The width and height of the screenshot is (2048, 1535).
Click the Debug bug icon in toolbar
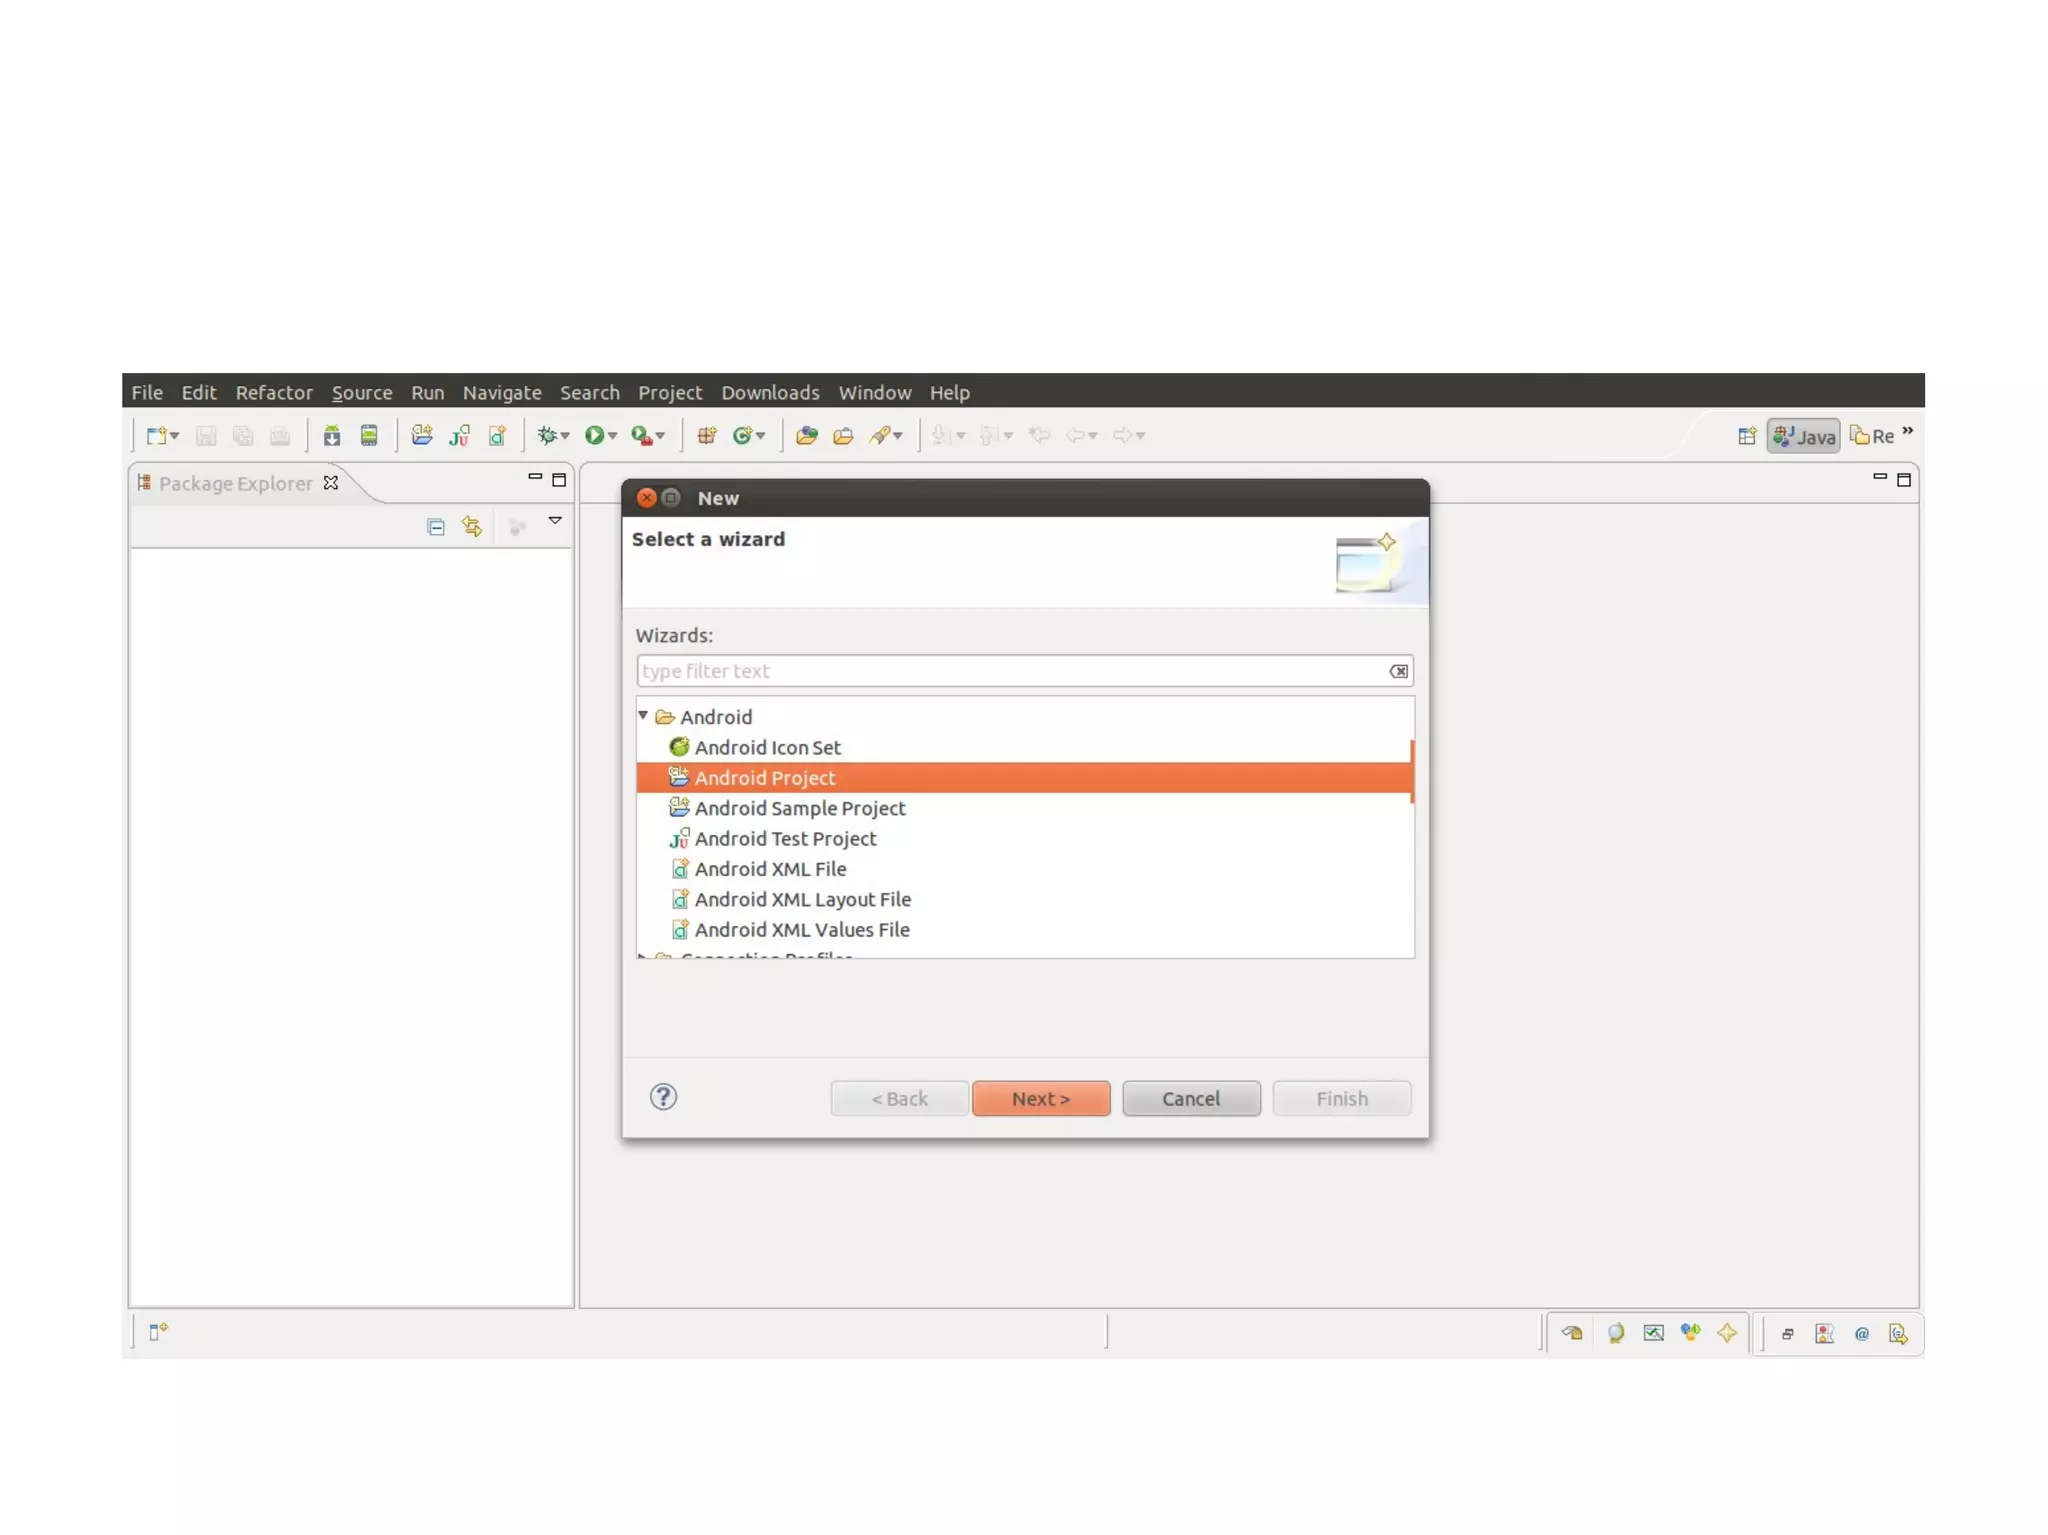click(546, 435)
